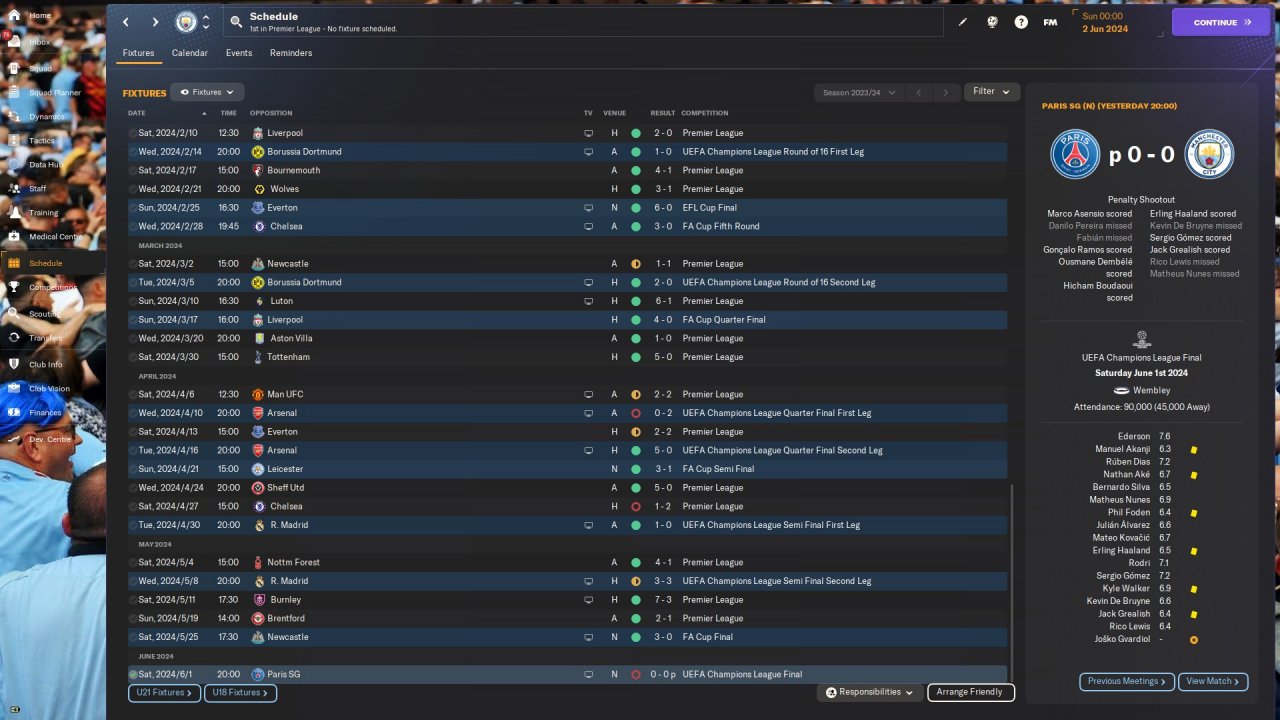
Task: Select Squad Planner in the sidebar menu
Action: [53, 93]
